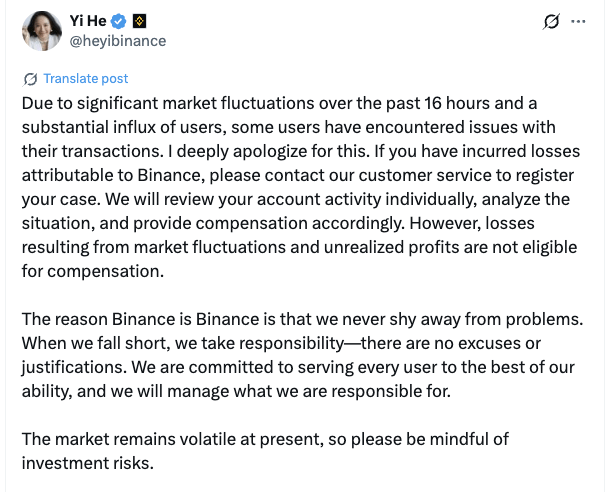Open Yi He's profile picture

(x=42, y=31)
